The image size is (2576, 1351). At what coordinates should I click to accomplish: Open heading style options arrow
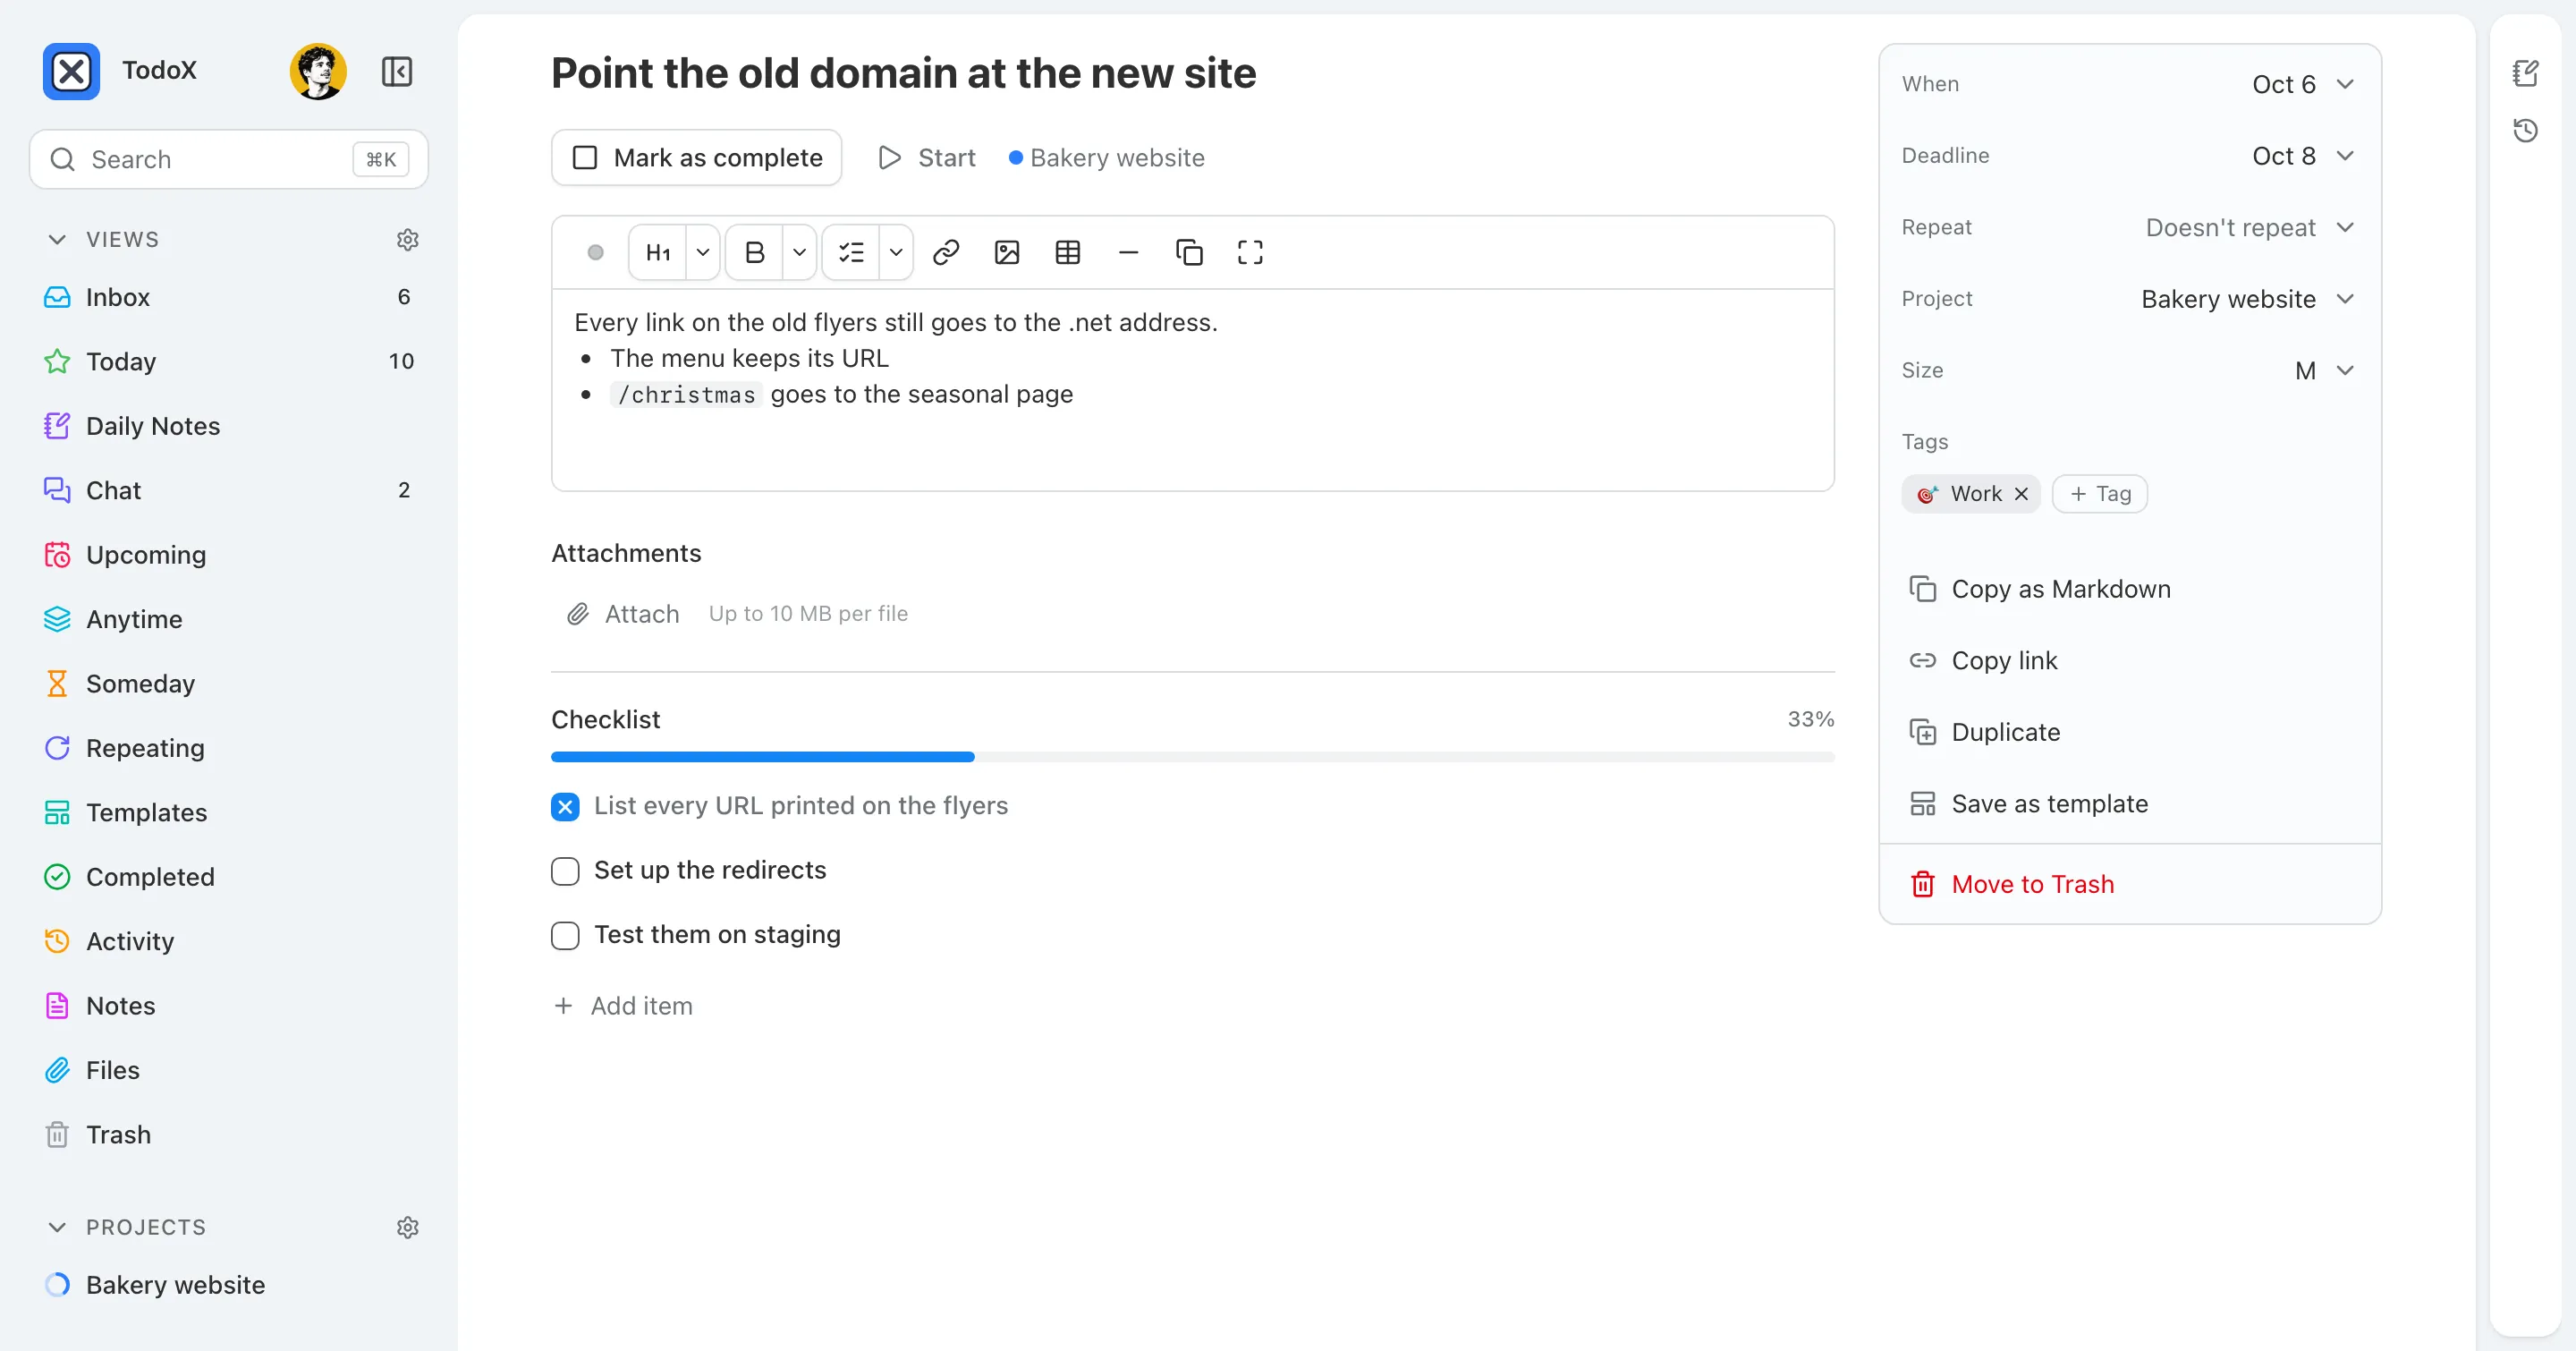pyautogui.click(x=703, y=252)
